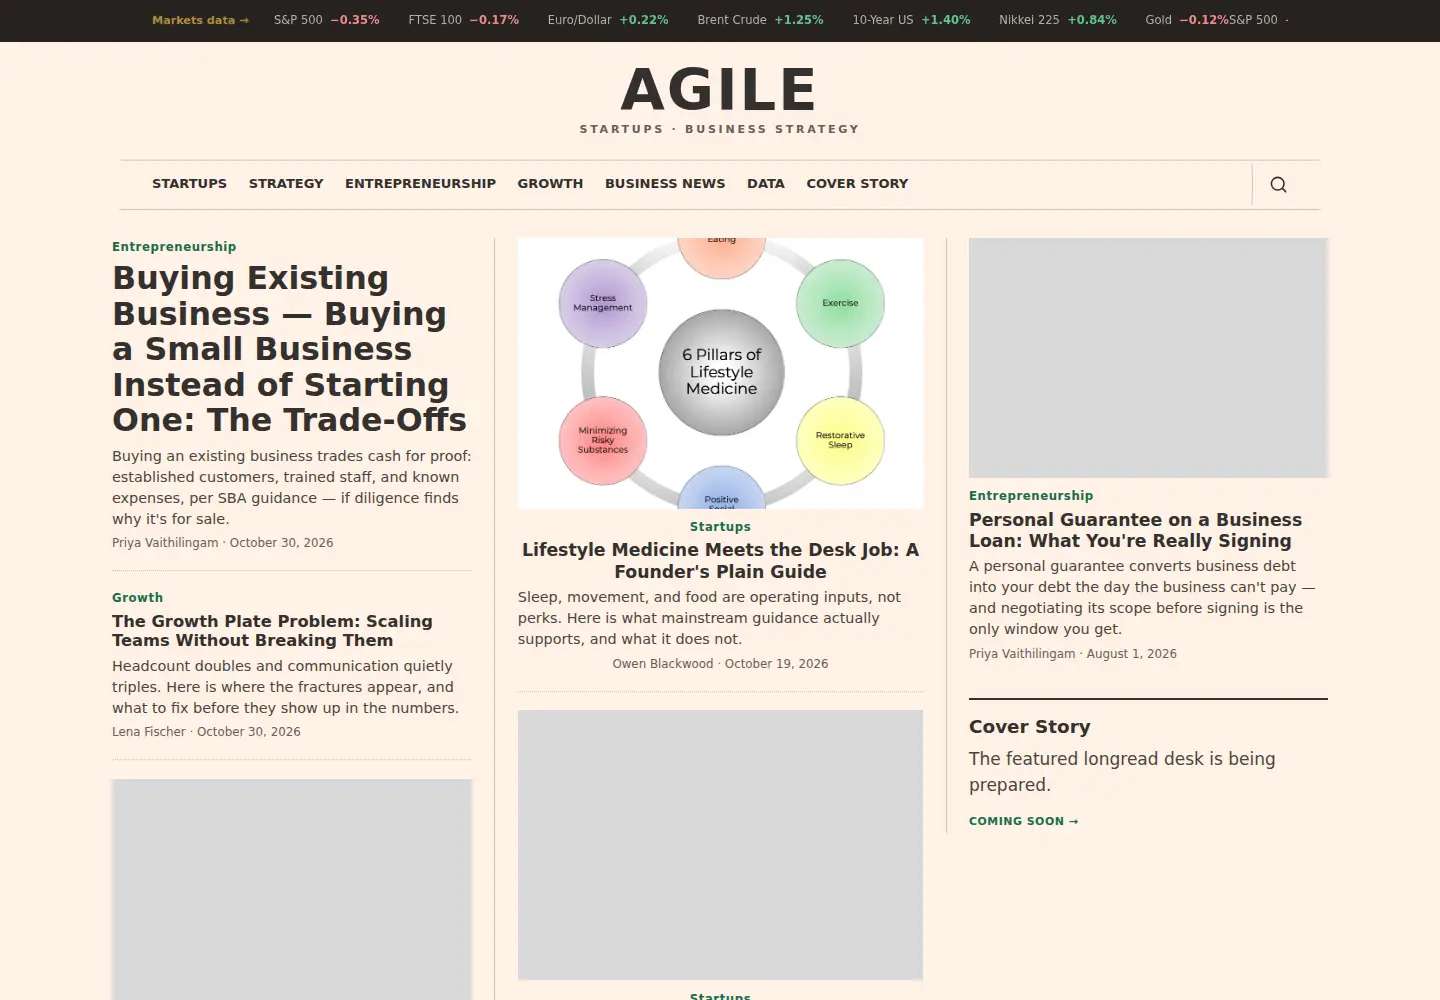Open the Entrepreneurship tag above Buying Existing Business
This screenshot has height=1000, width=1440.
[x=174, y=247]
